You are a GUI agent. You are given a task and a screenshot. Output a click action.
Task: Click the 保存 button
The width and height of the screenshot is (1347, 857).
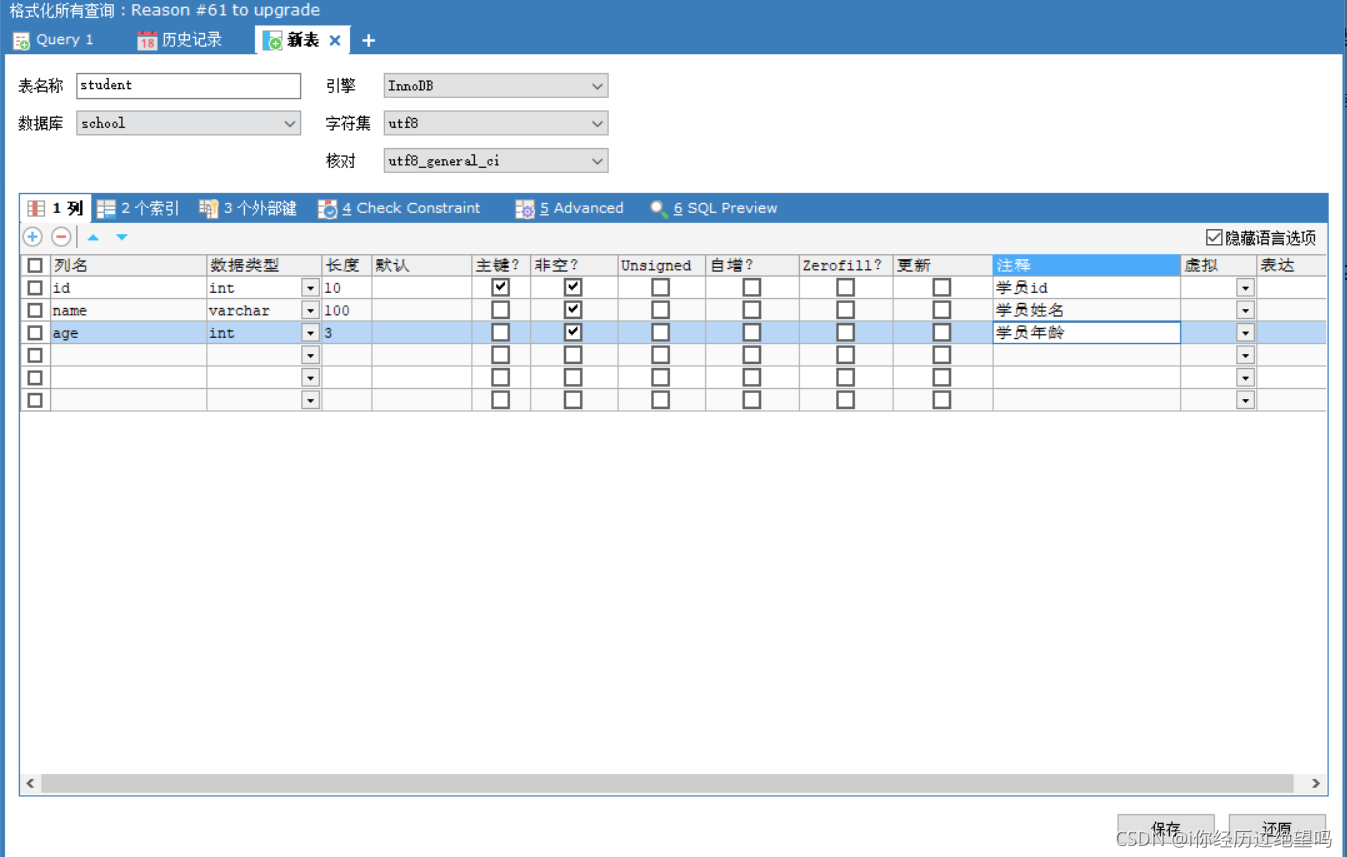pos(1166,829)
